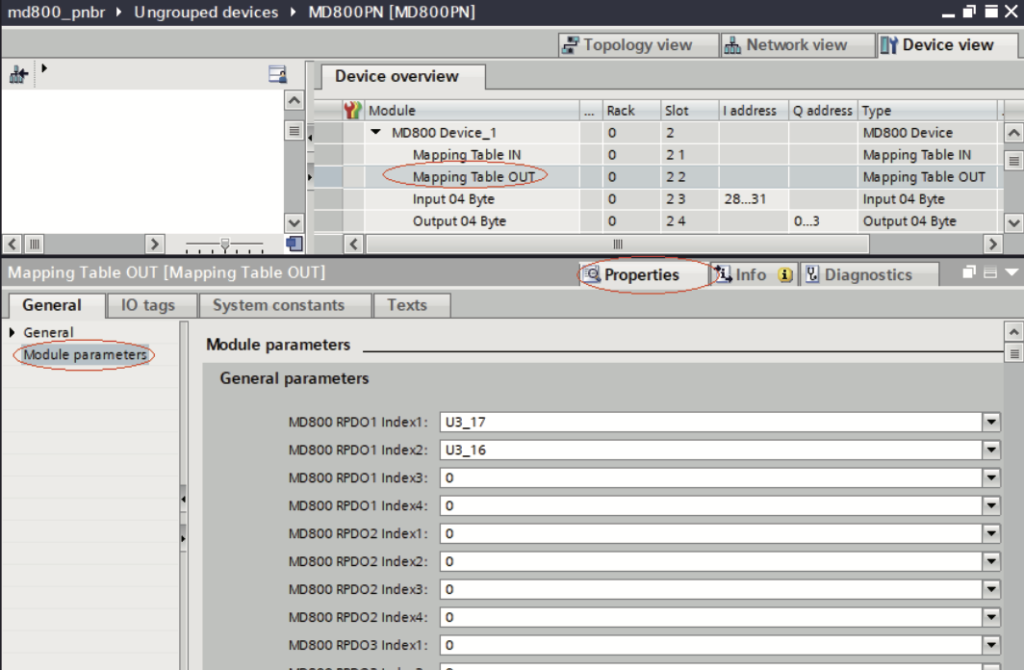Open the MD800 RPDO1 Index1 dropdown

pos(991,422)
